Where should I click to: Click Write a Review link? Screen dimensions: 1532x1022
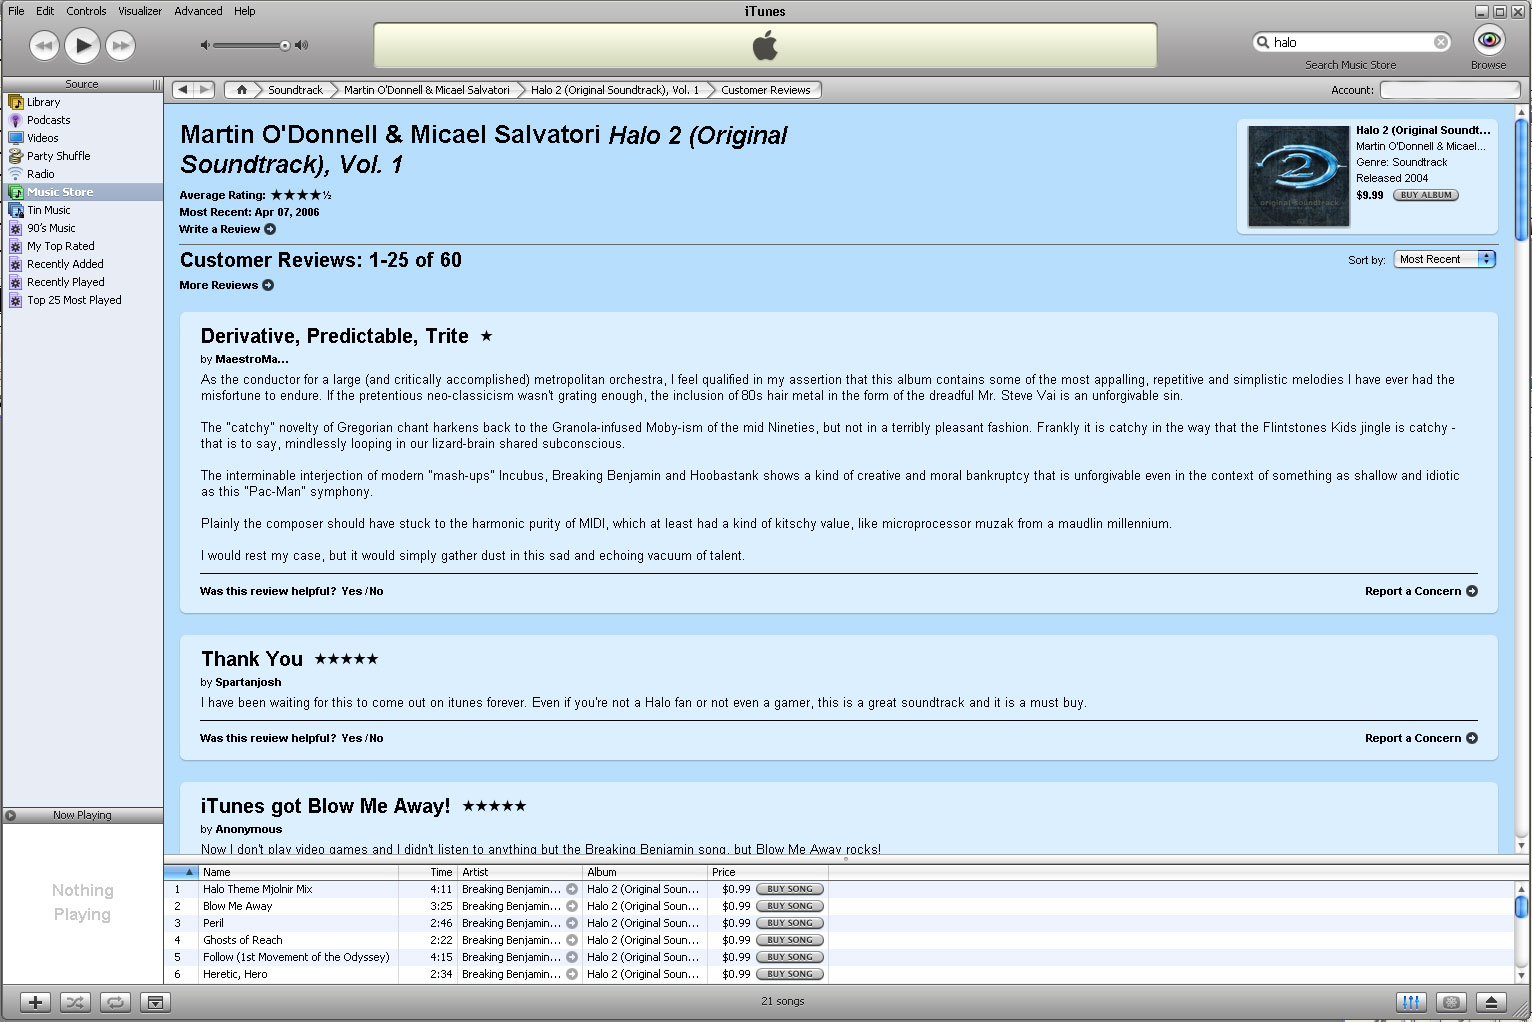[x=270, y=229]
